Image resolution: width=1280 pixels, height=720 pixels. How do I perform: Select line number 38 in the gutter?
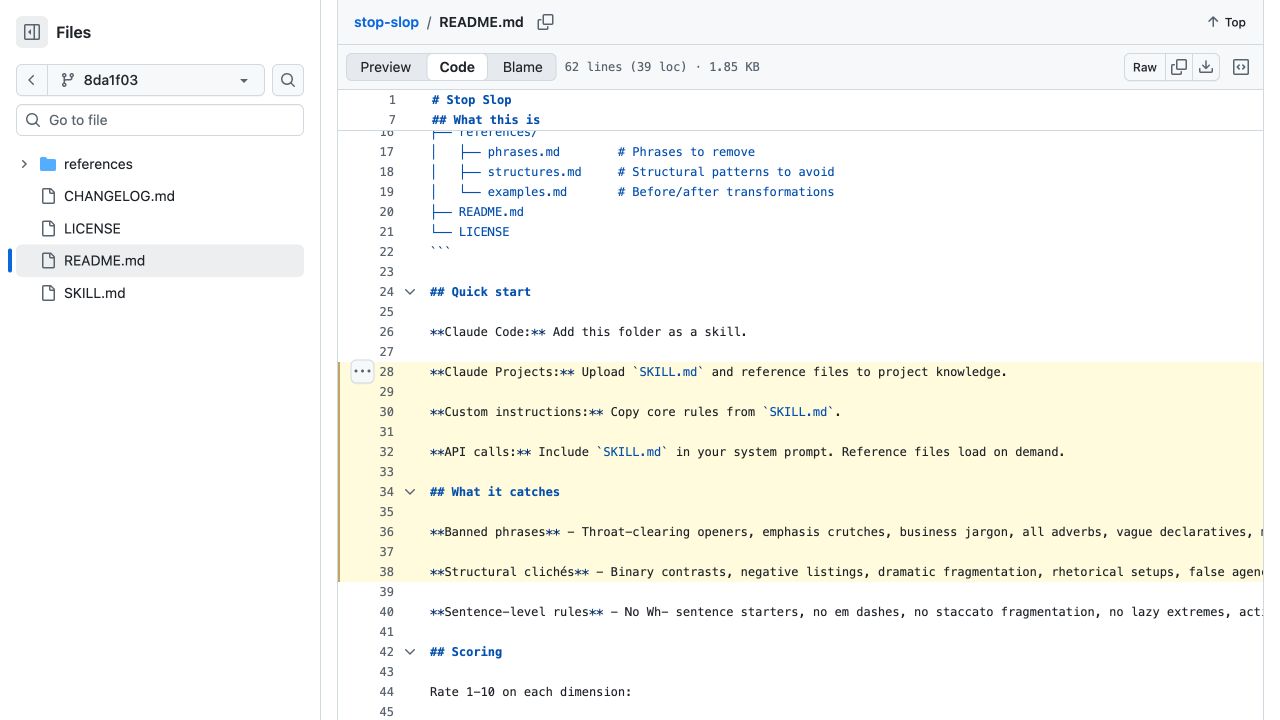(386, 572)
